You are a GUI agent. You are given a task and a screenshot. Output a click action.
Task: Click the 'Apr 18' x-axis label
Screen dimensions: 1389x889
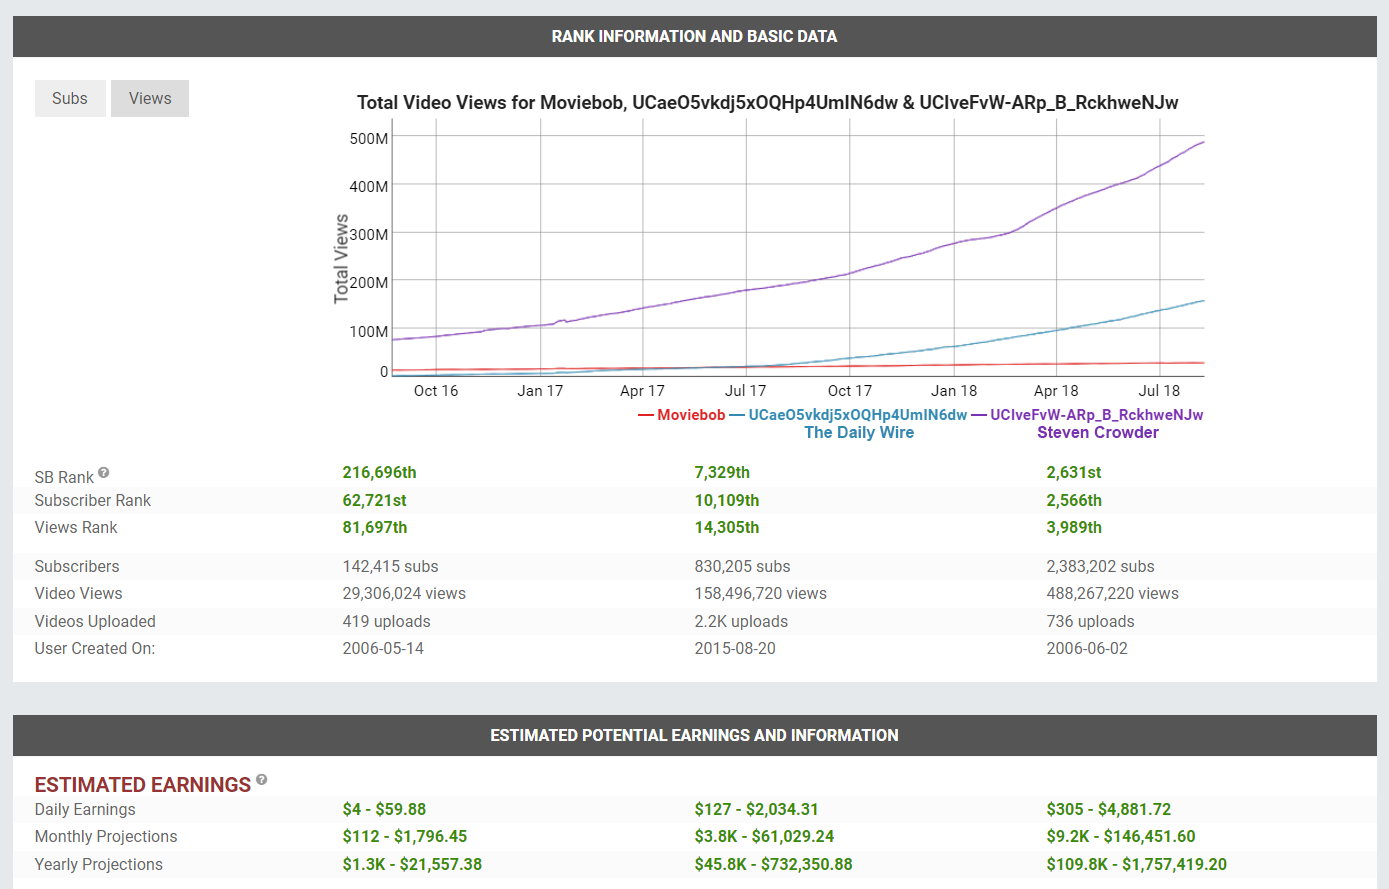[x=1056, y=391]
